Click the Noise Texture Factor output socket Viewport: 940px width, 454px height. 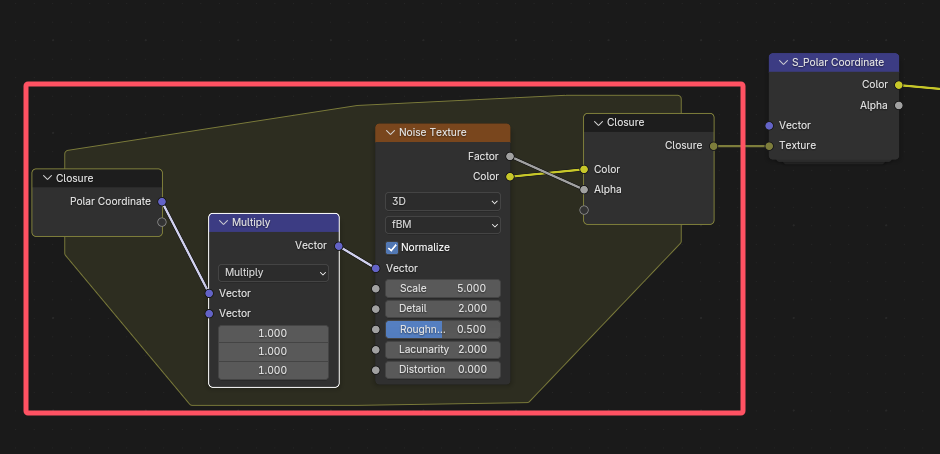click(x=510, y=157)
